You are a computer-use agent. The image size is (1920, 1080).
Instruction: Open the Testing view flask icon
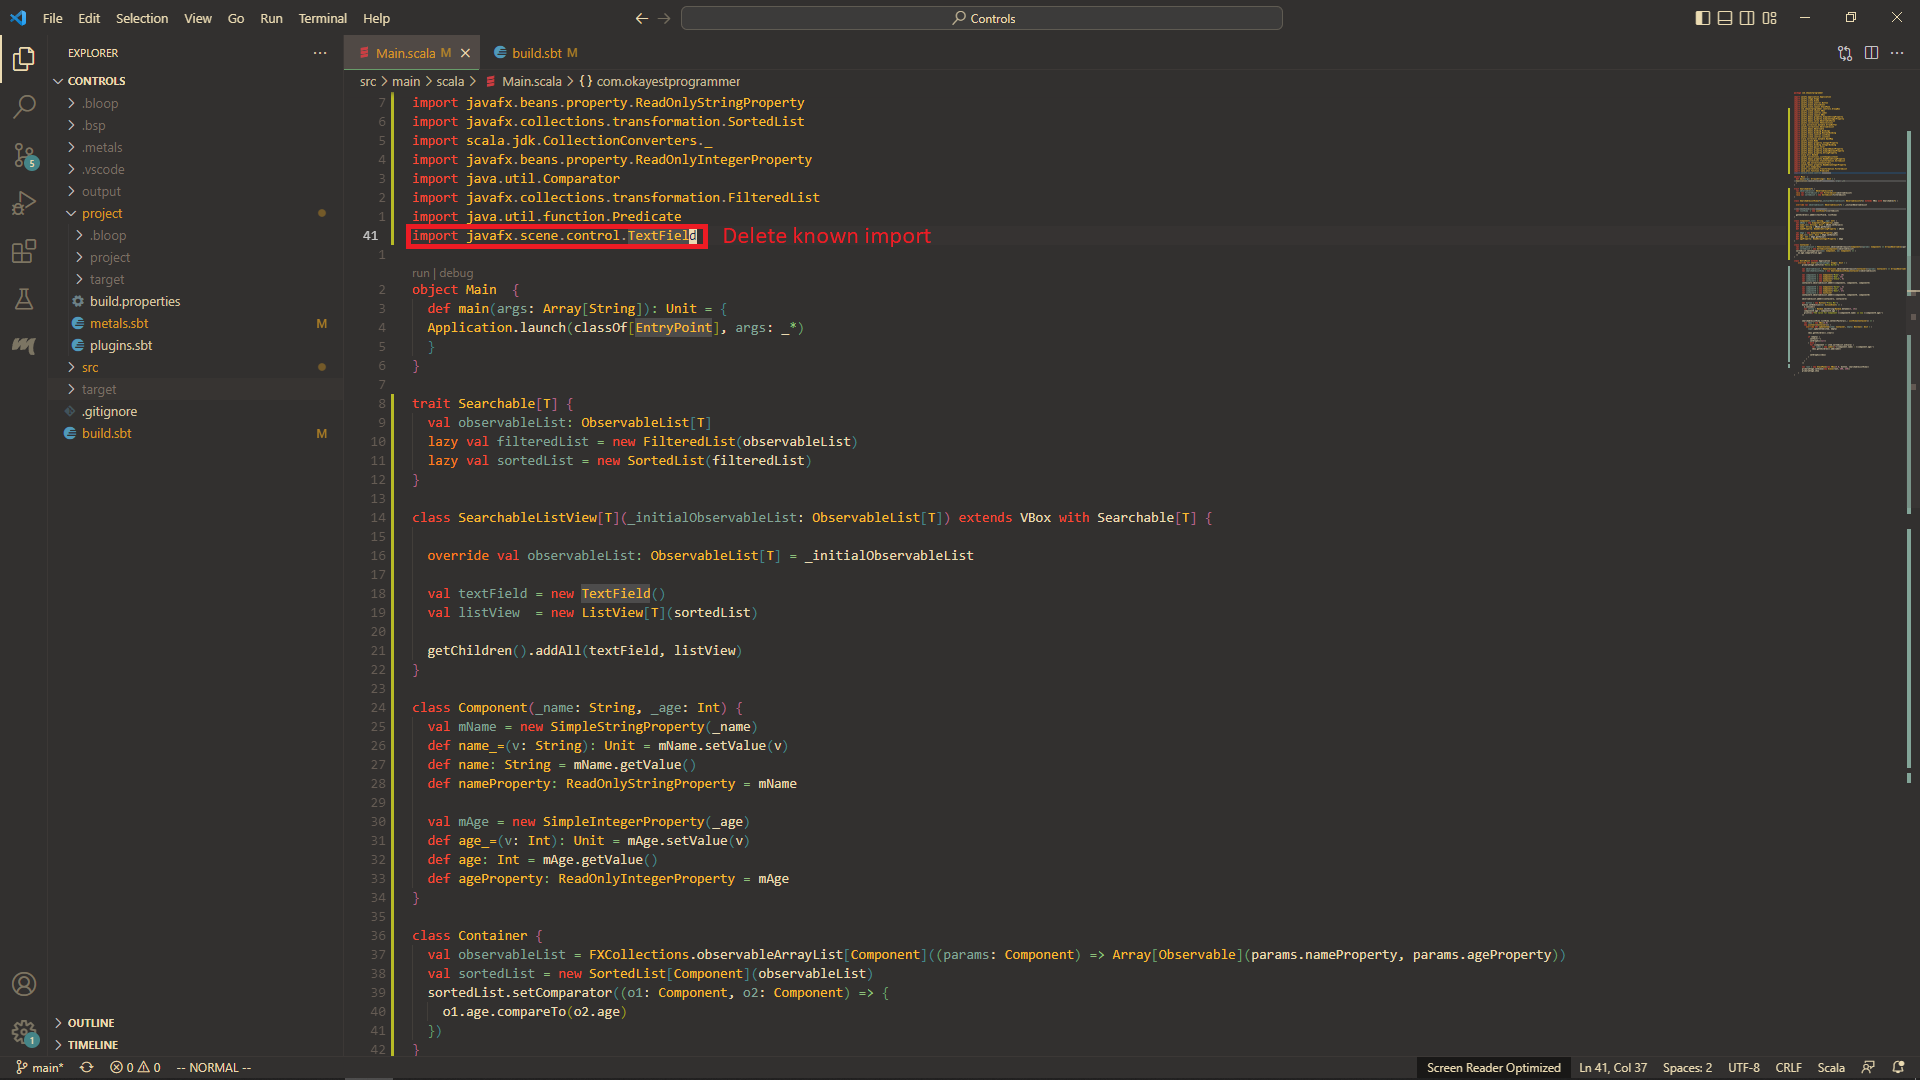(x=24, y=299)
